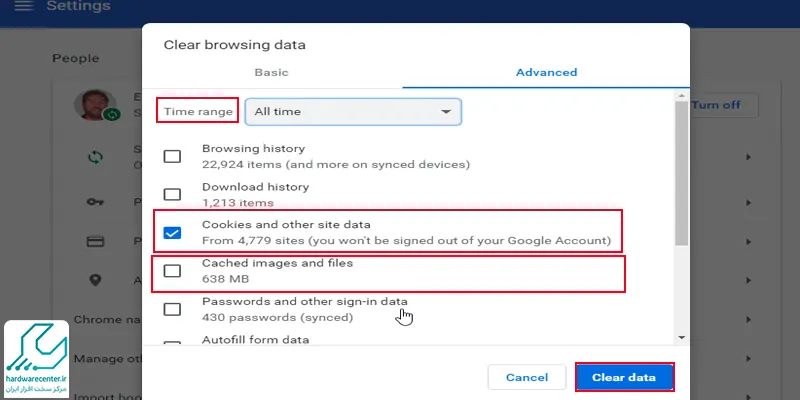Click the dialog's vertical scrollbar thumb
This screenshot has height=400, width=800.
tap(681, 175)
